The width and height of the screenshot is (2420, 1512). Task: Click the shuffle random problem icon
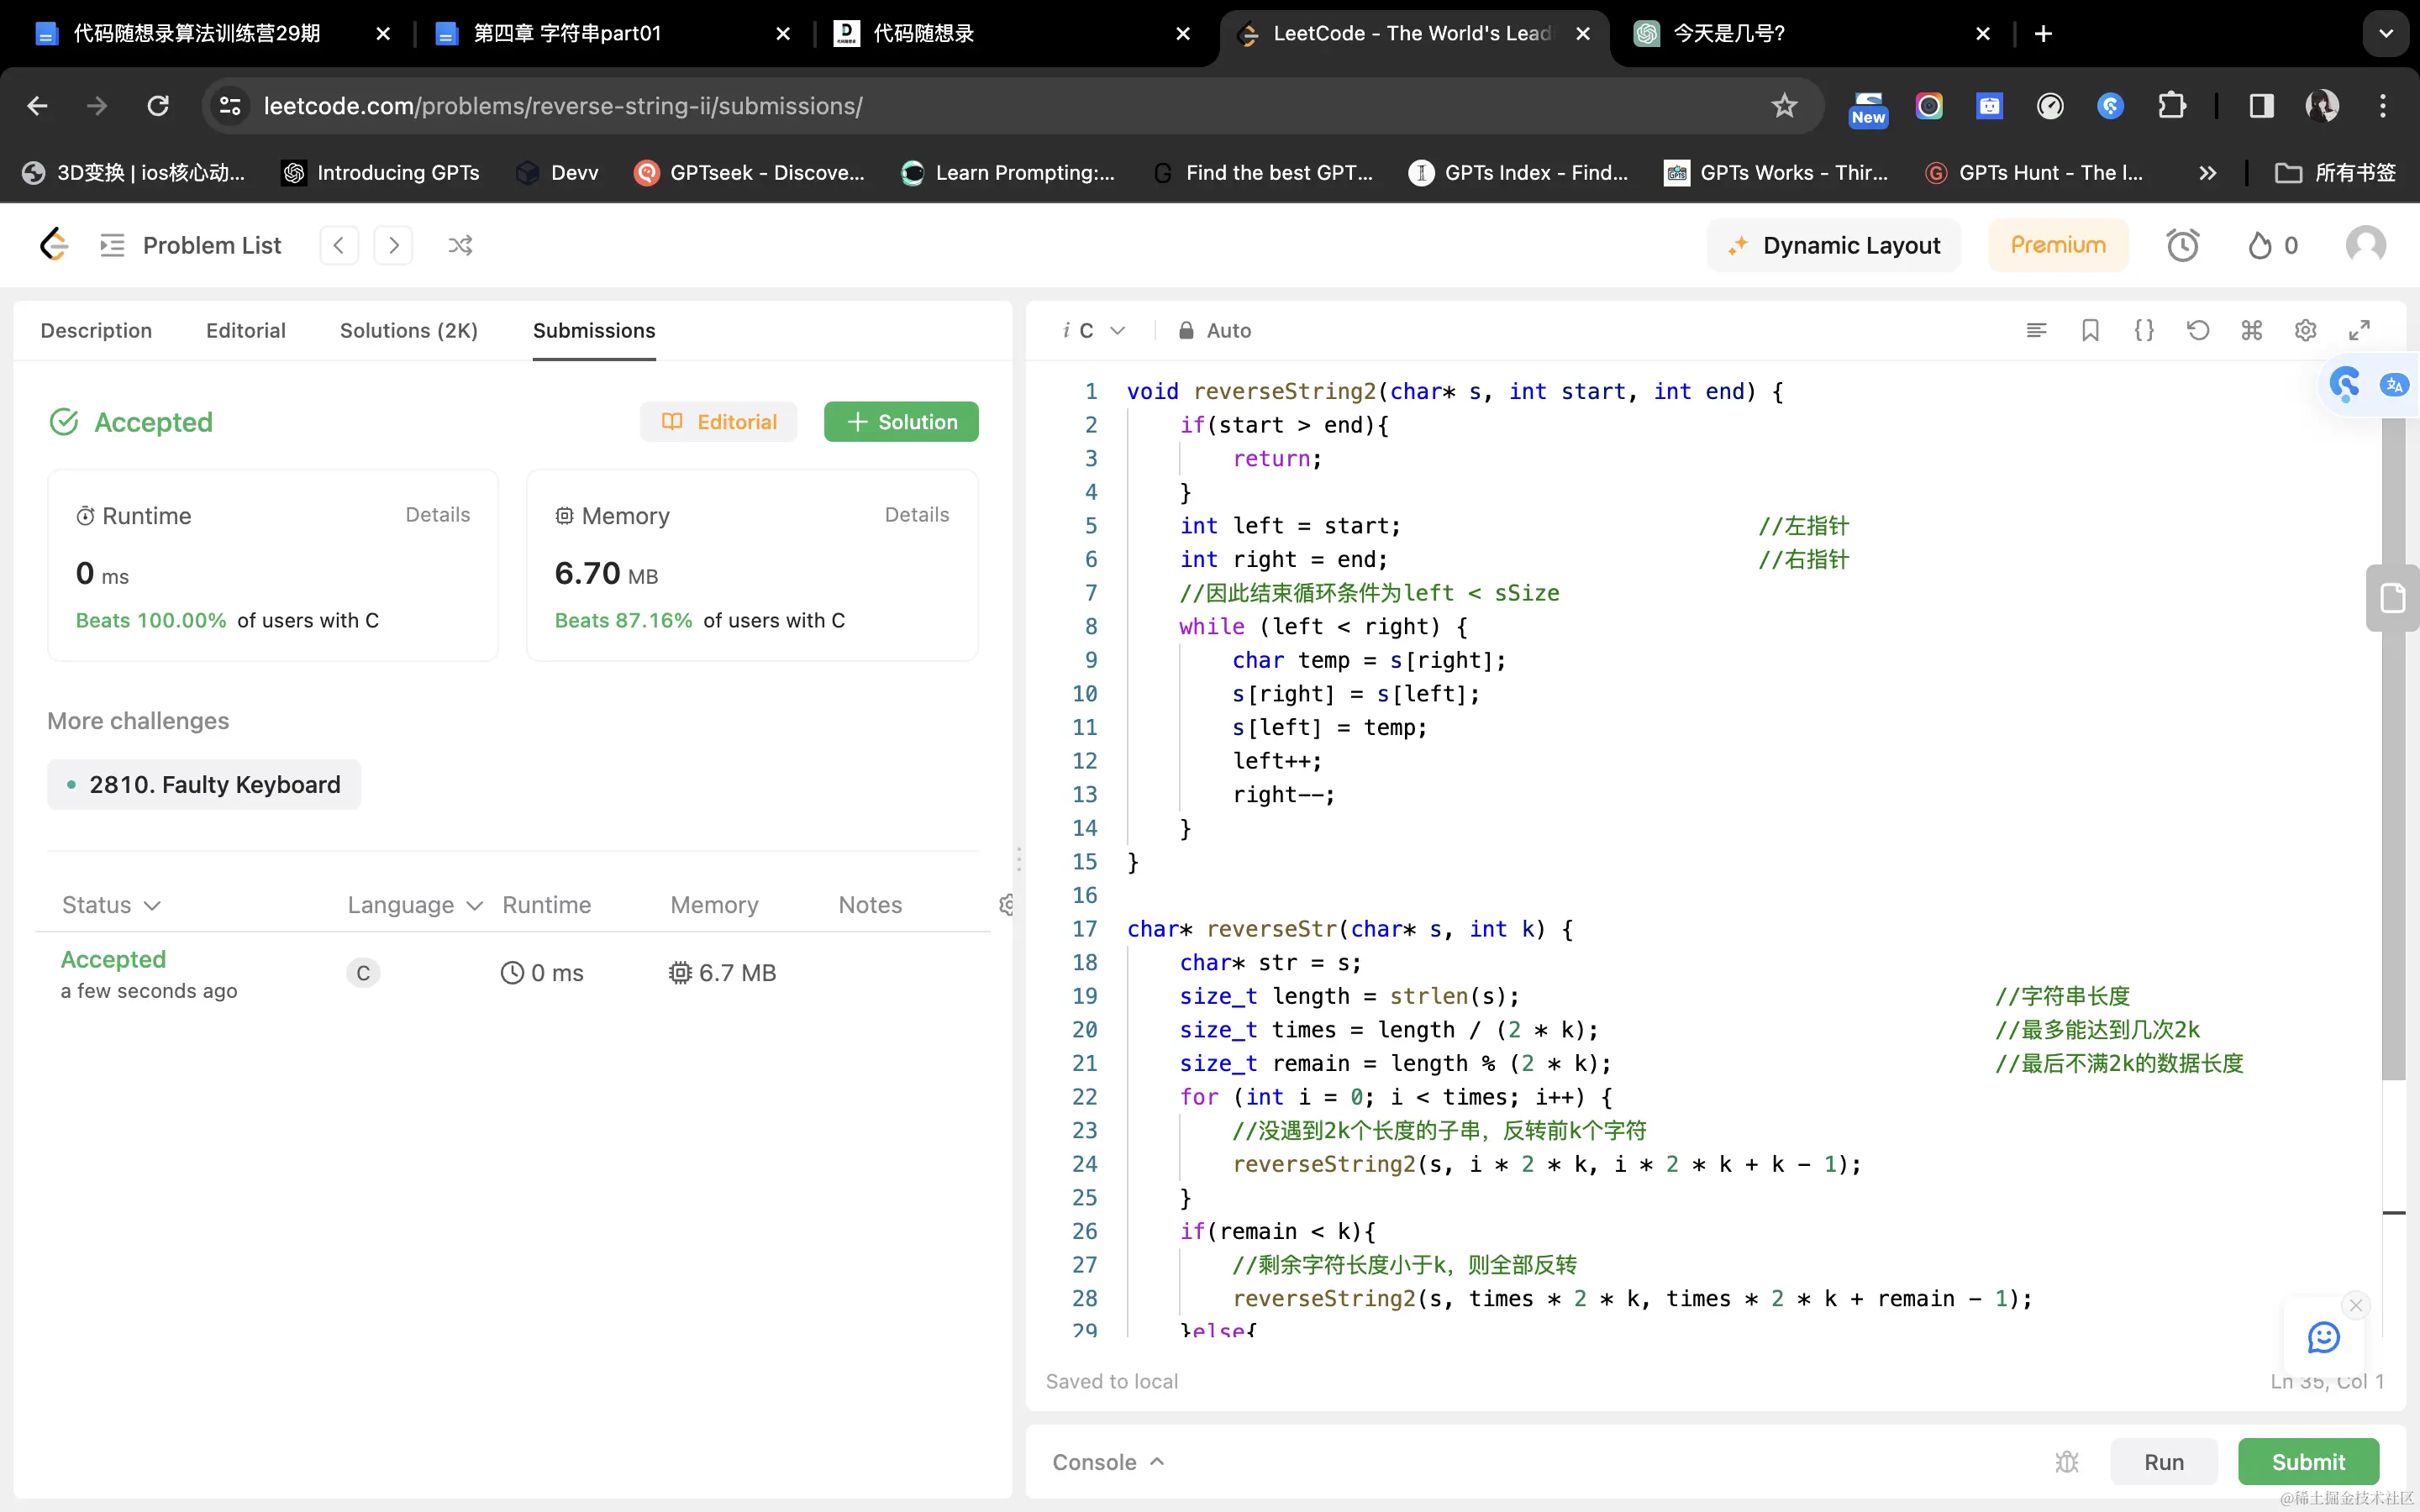pyautogui.click(x=460, y=245)
